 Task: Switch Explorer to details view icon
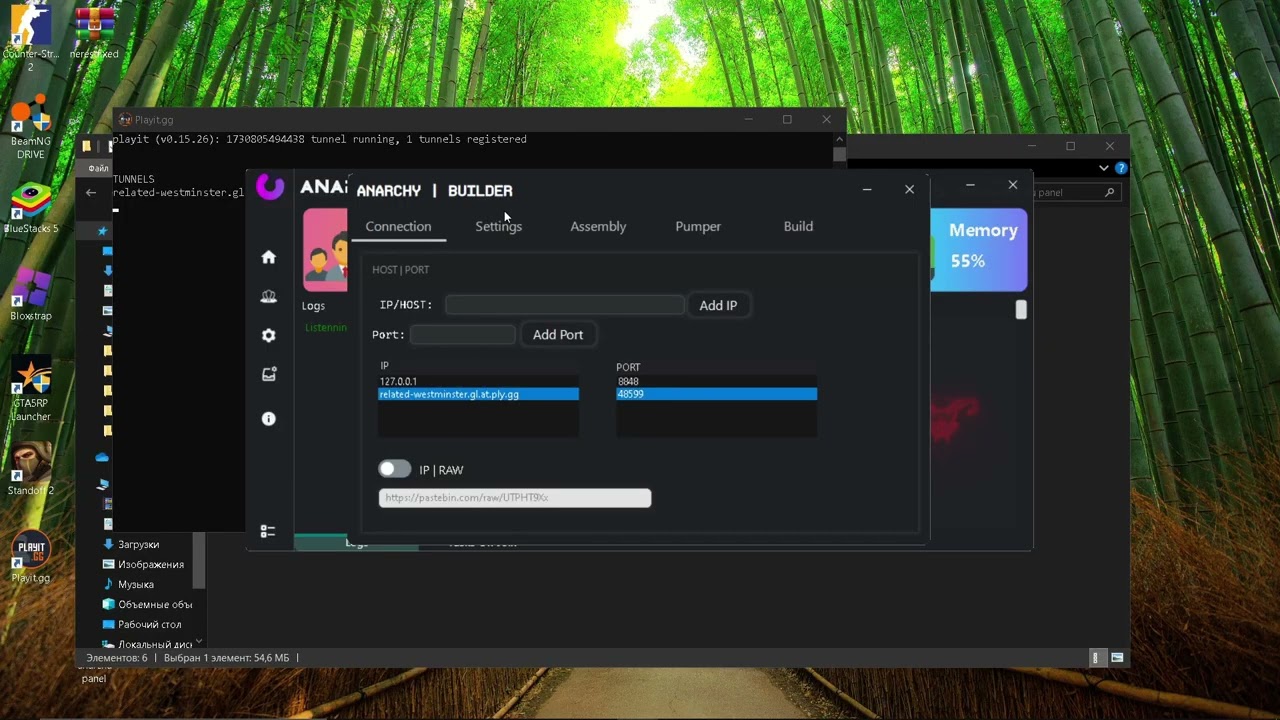tap(1095, 658)
